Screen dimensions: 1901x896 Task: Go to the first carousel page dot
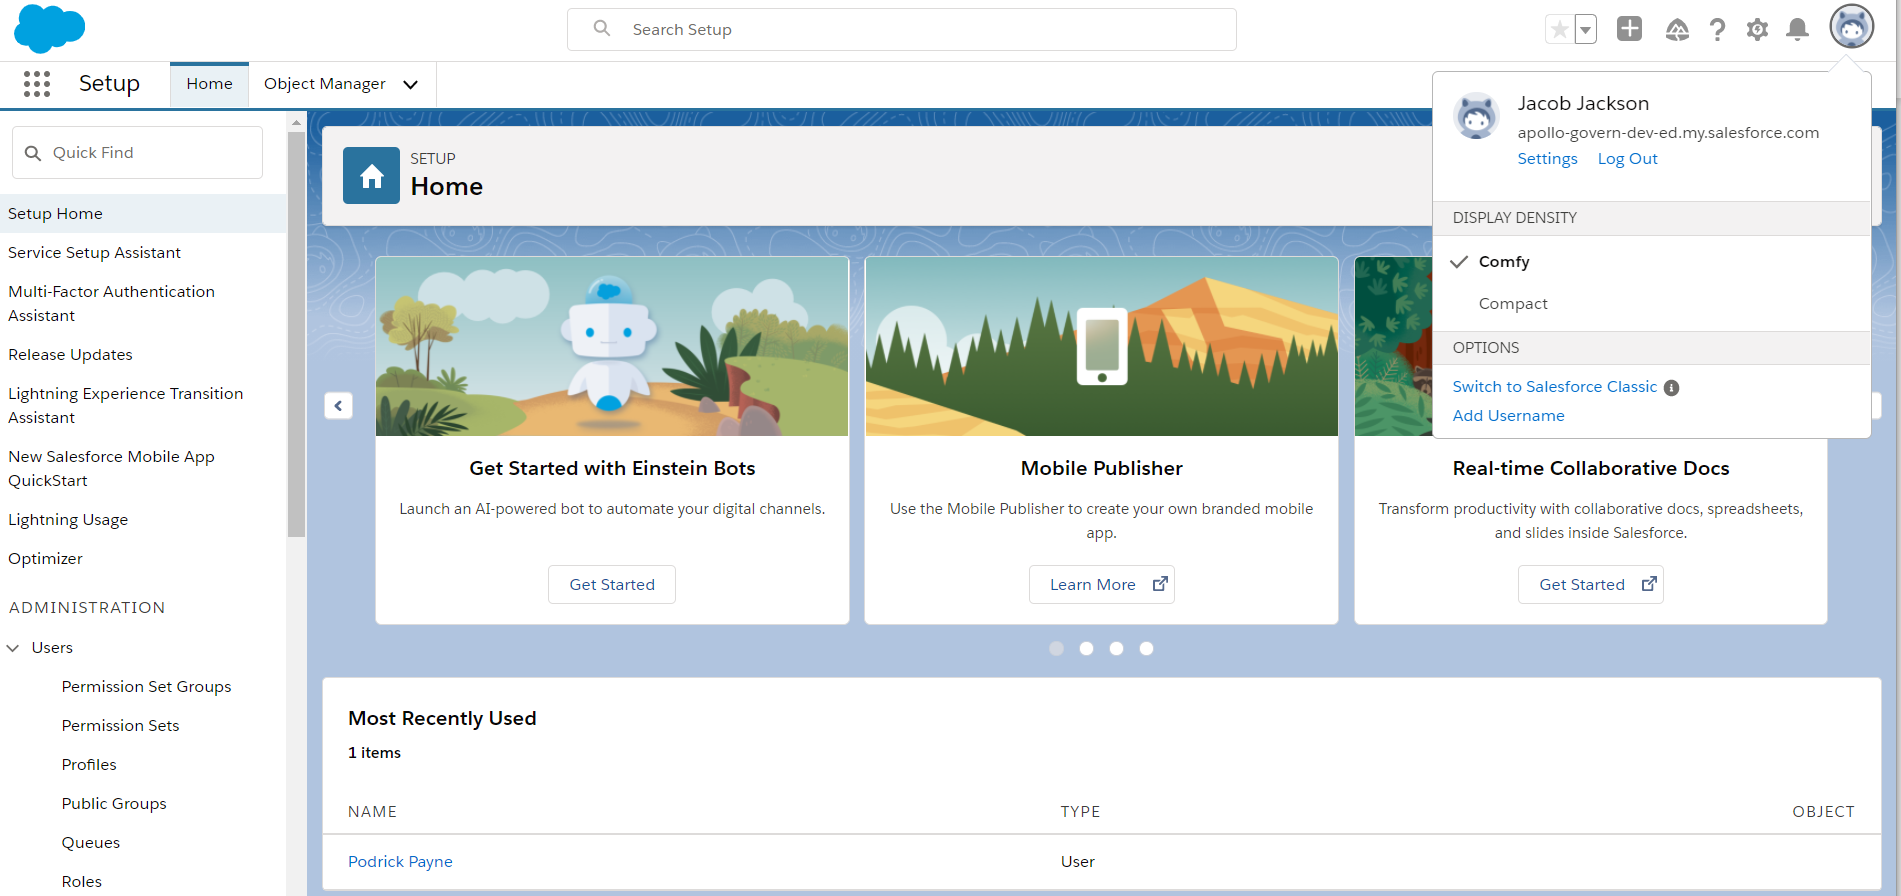tap(1056, 648)
